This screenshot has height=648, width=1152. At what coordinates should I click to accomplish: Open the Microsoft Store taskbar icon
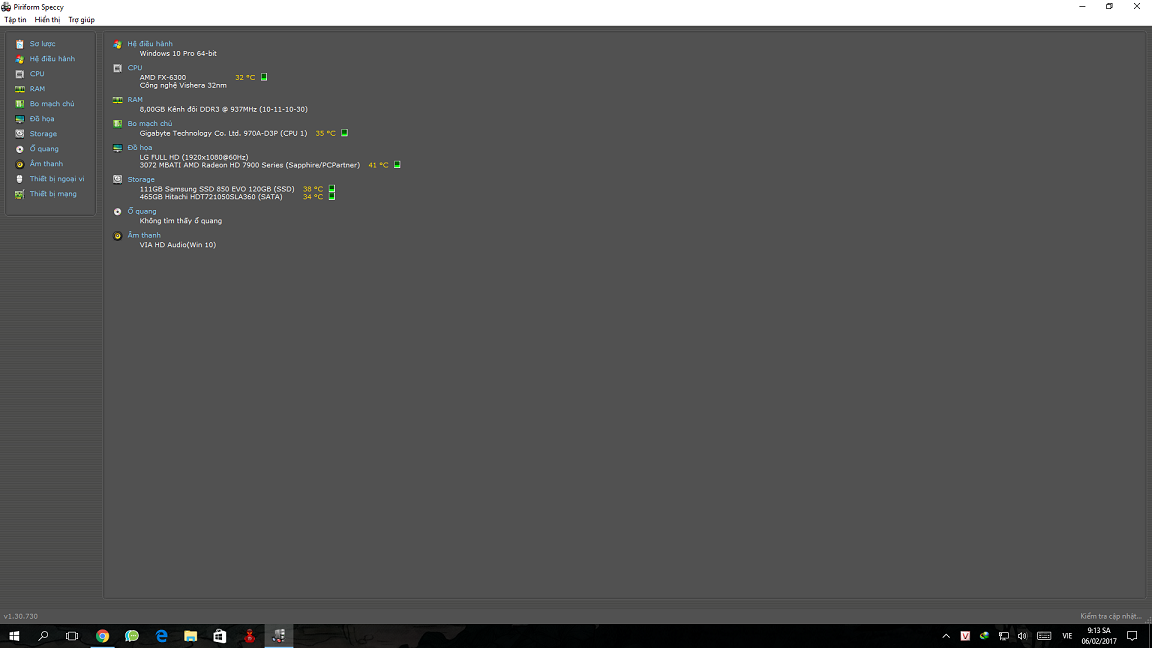pyautogui.click(x=220, y=636)
